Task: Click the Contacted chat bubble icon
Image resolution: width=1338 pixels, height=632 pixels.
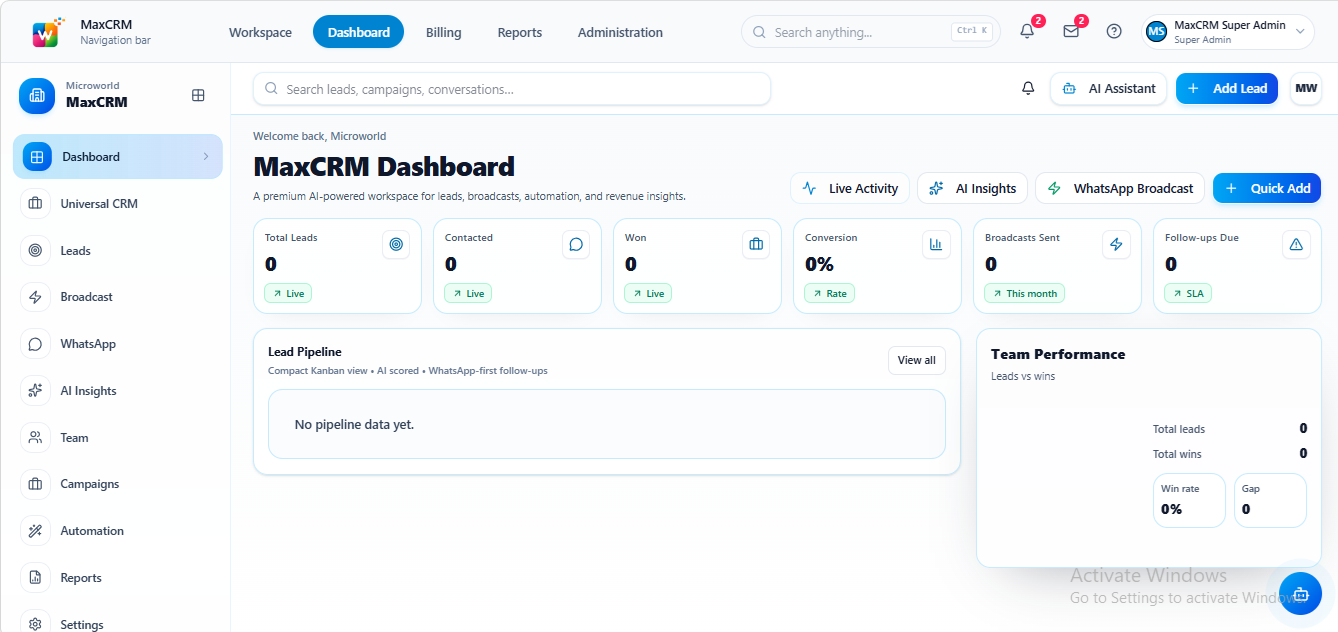Action: [x=576, y=244]
